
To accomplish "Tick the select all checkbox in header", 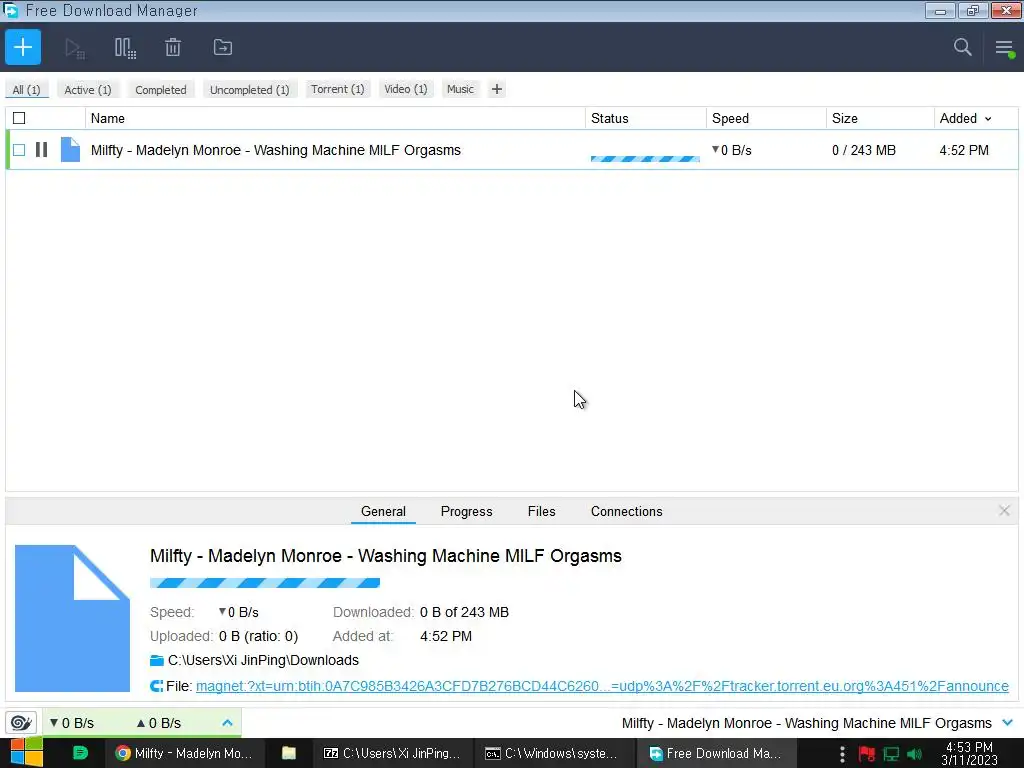I will click(19, 118).
